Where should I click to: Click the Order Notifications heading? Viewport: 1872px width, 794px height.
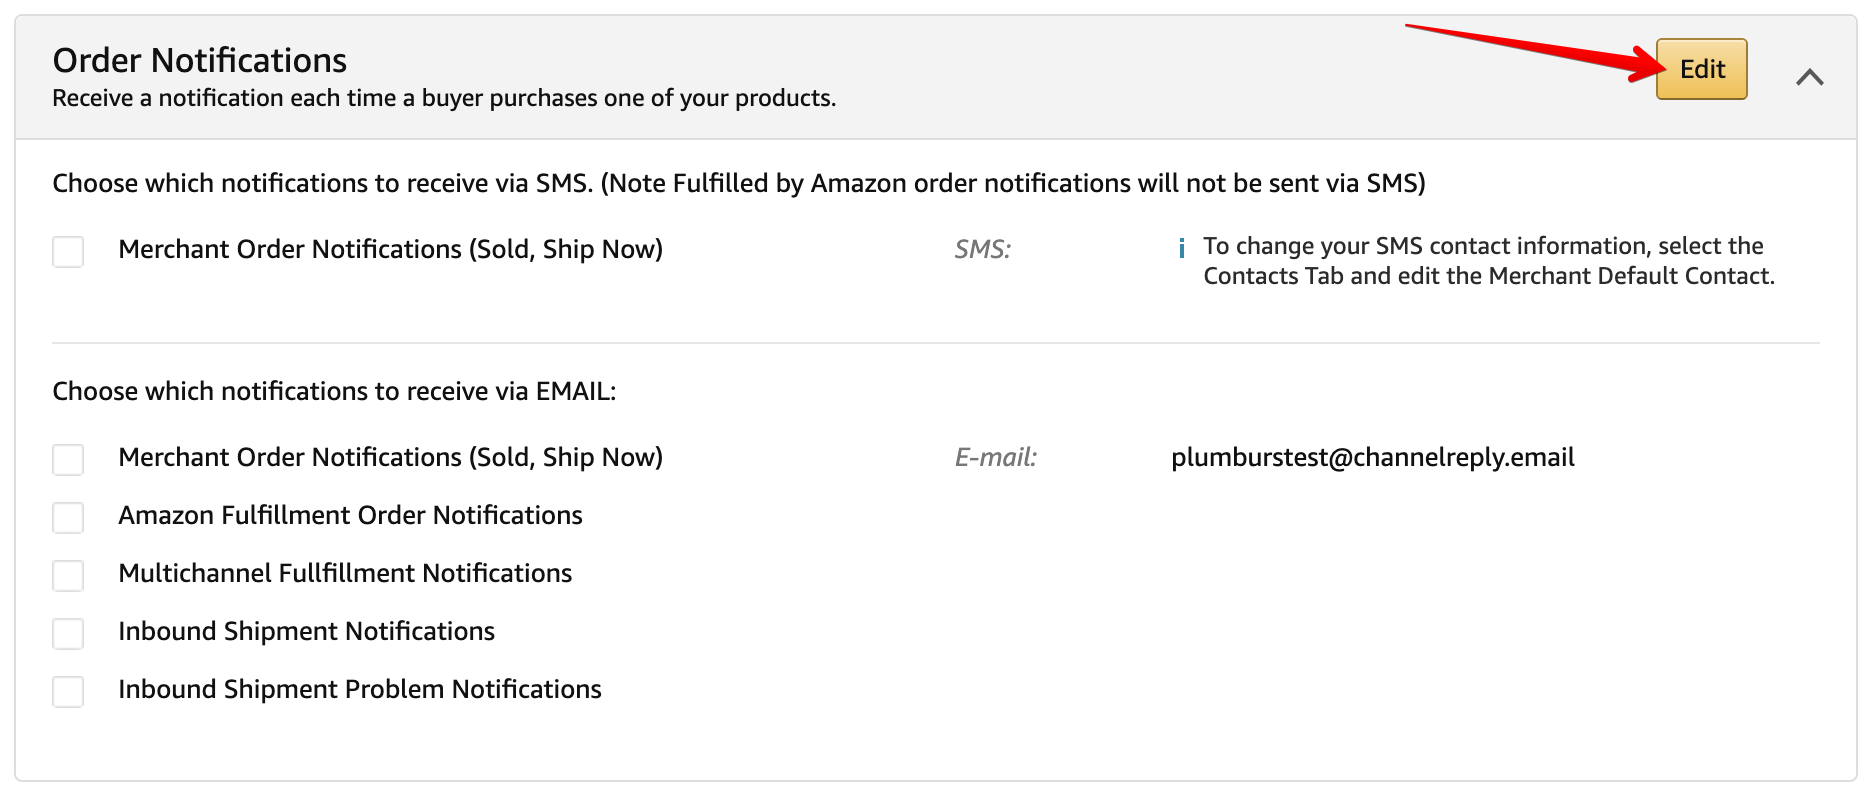coord(200,60)
